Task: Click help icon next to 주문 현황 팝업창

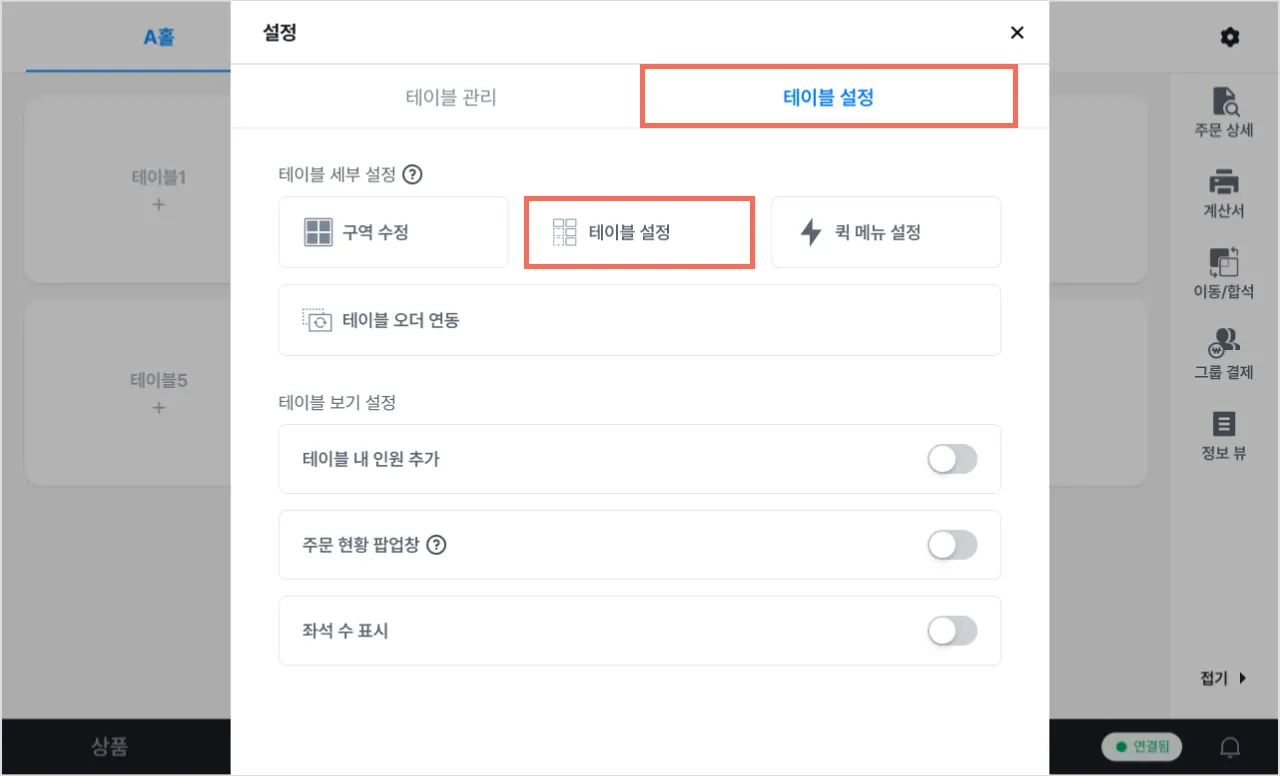Action: point(436,545)
